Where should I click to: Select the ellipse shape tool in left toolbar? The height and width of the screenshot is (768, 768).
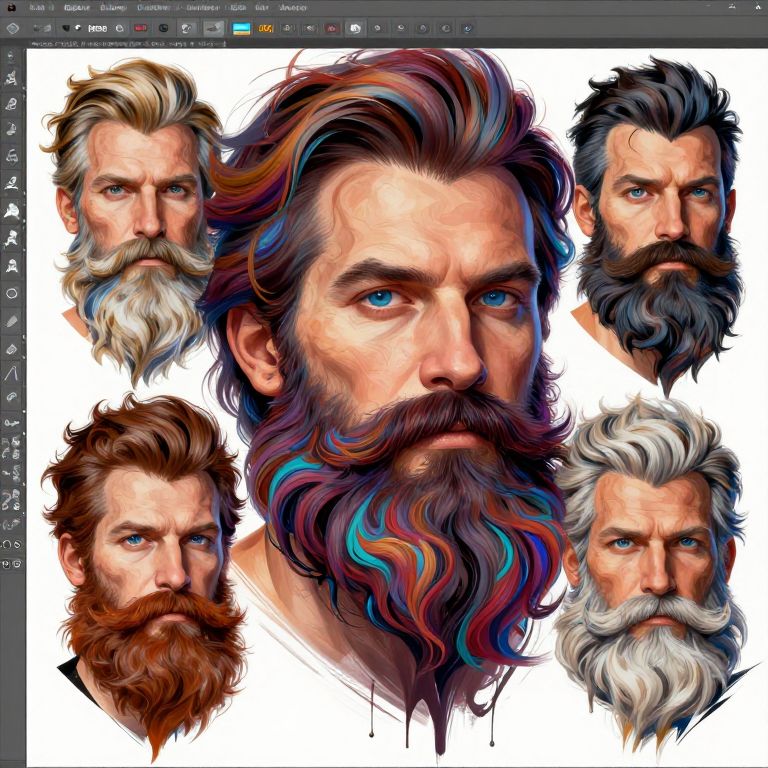(12, 294)
